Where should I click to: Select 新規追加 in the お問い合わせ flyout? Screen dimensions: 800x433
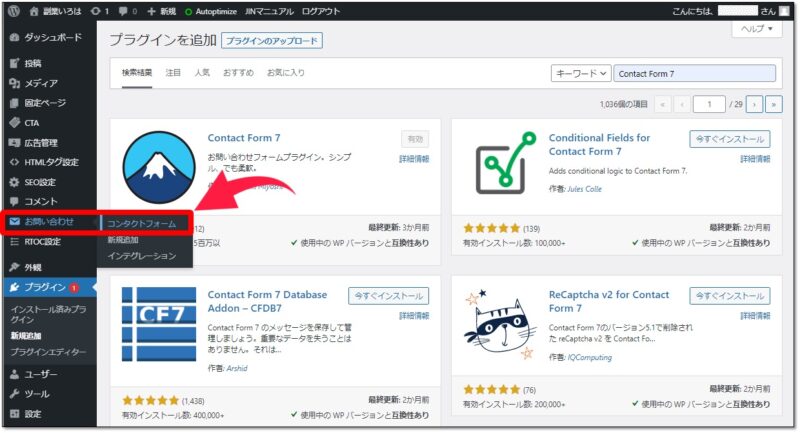123,240
